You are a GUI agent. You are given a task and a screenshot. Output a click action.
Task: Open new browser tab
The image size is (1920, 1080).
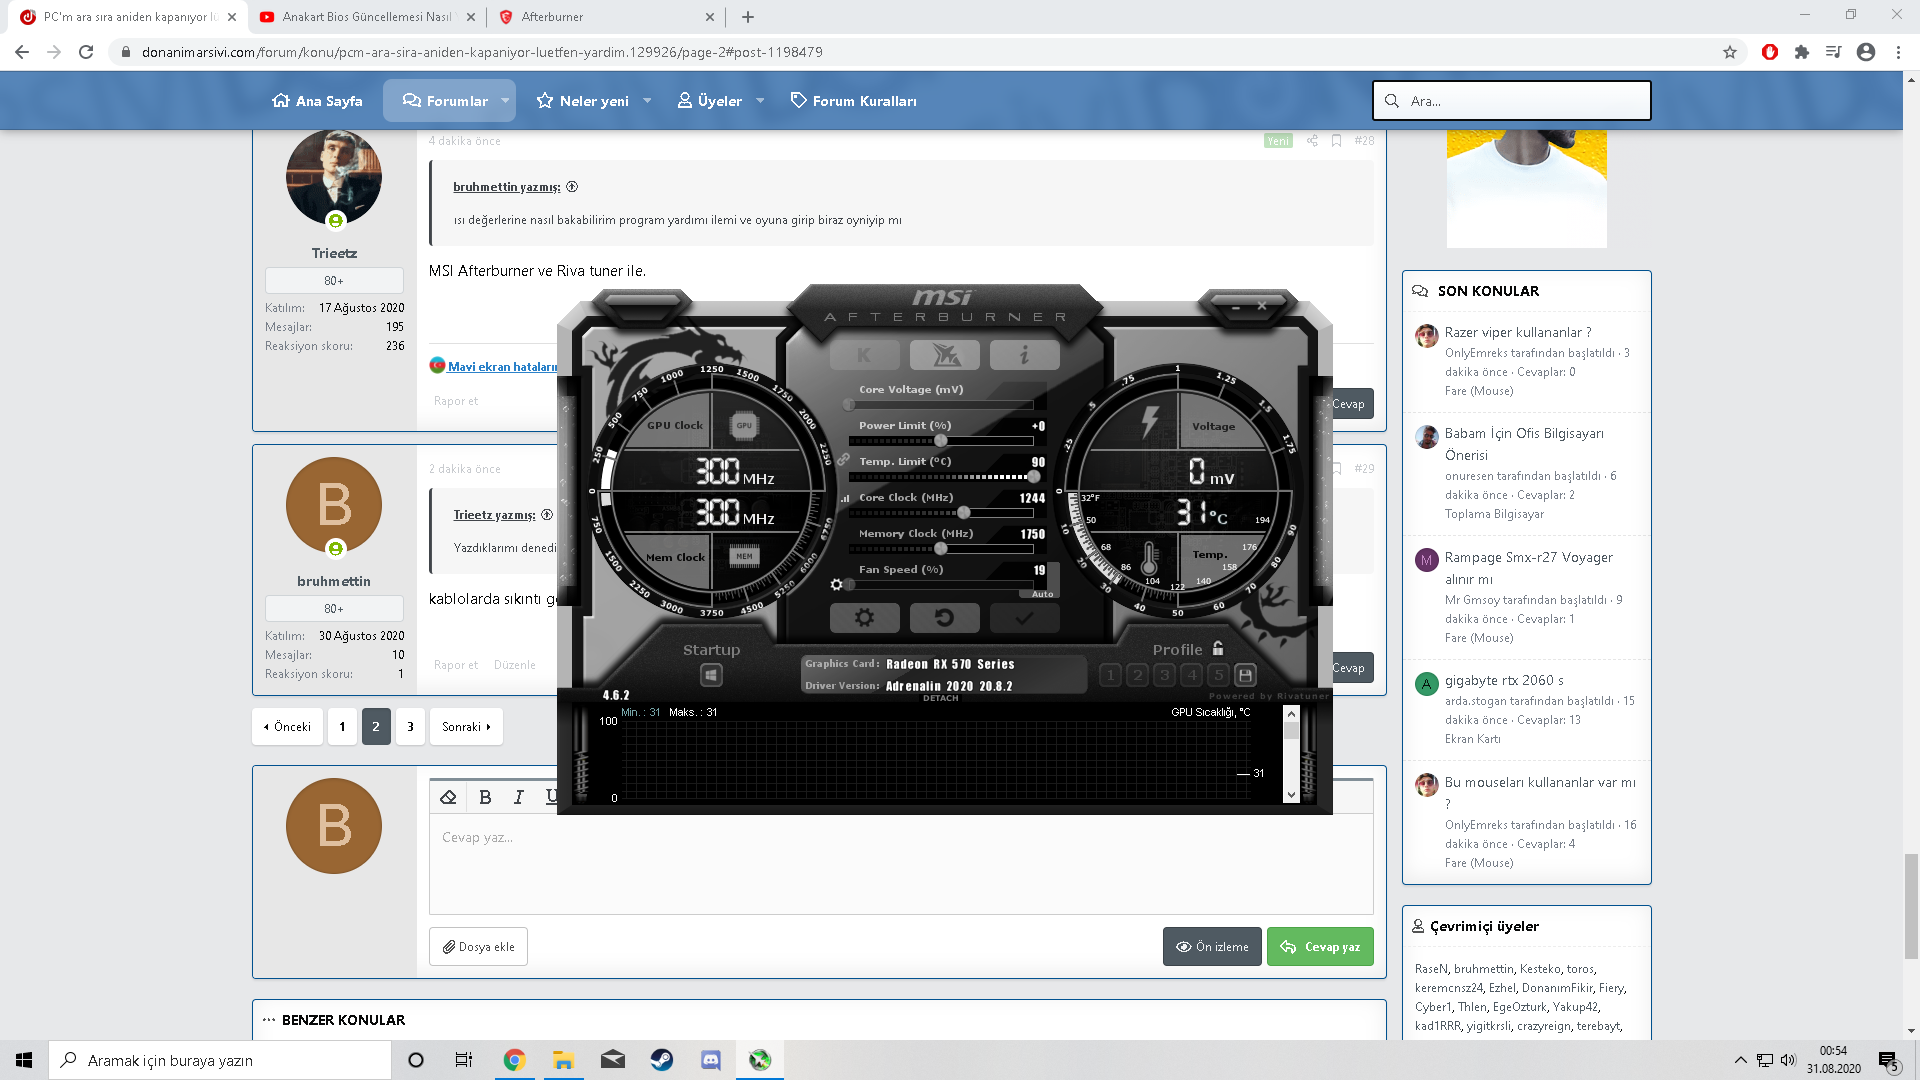coord(747,17)
